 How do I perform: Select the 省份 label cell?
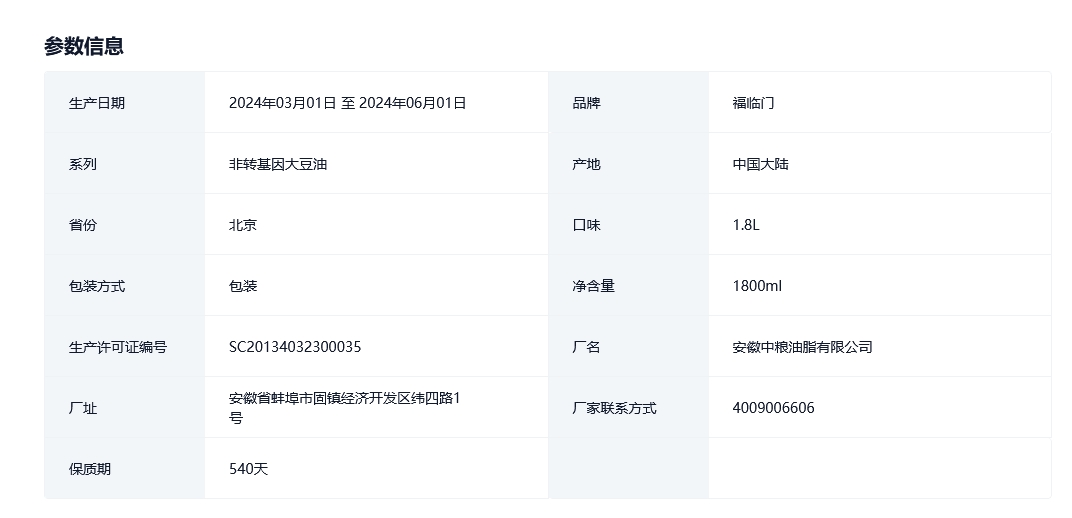pyautogui.click(x=124, y=224)
